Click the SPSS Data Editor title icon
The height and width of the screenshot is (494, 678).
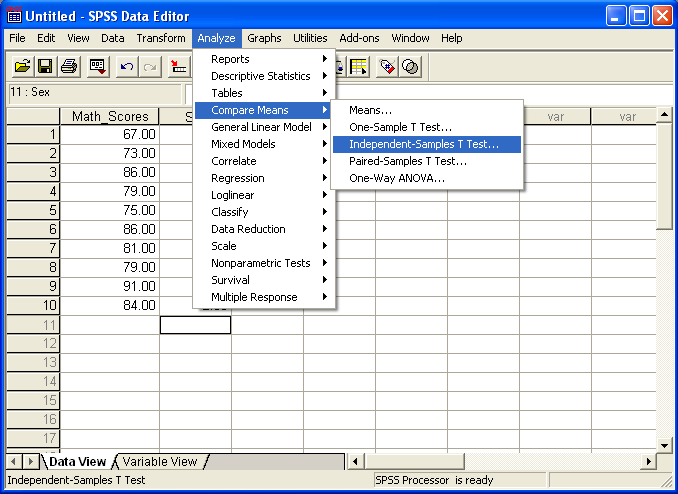(x=14, y=16)
